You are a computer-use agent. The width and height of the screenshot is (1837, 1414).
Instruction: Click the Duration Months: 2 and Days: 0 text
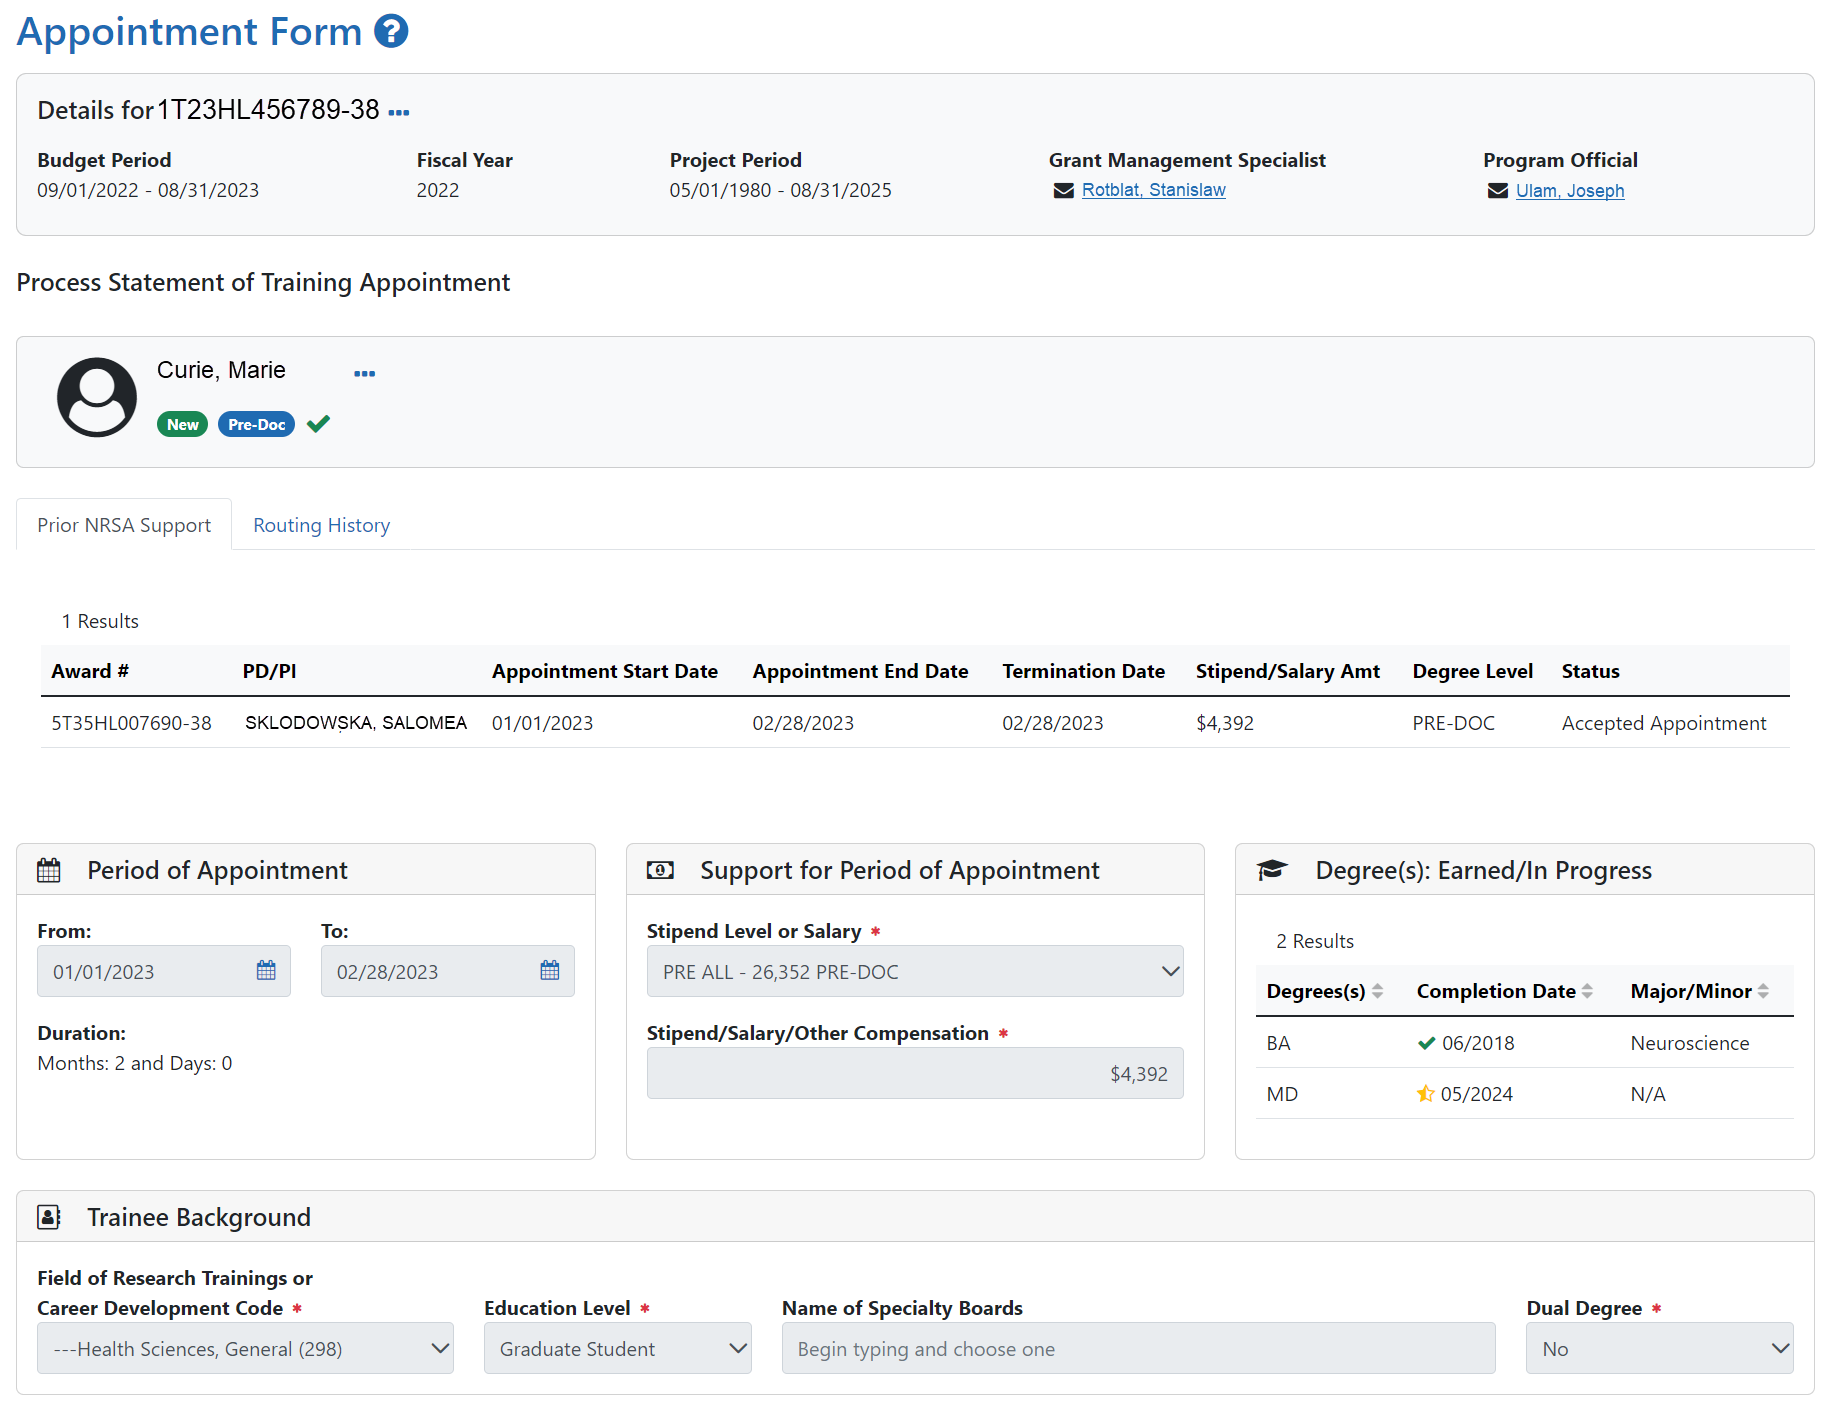point(135,1063)
